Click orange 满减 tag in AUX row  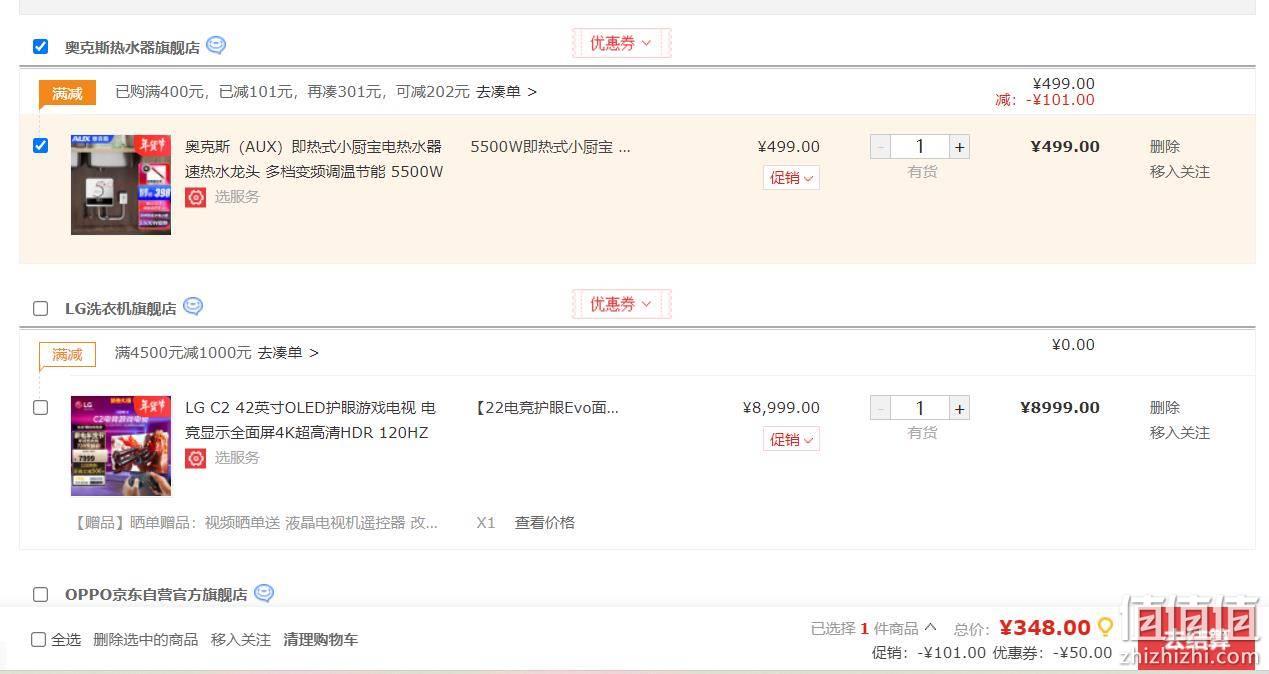[x=67, y=93]
